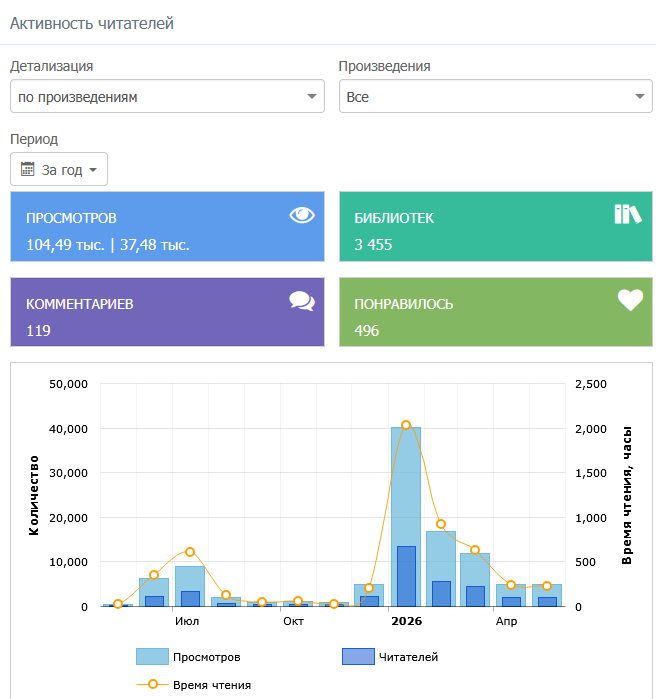Open the Детализация dropdown 'по произведениям'
Image resolution: width=656 pixels, height=699 pixels.
tap(167, 96)
